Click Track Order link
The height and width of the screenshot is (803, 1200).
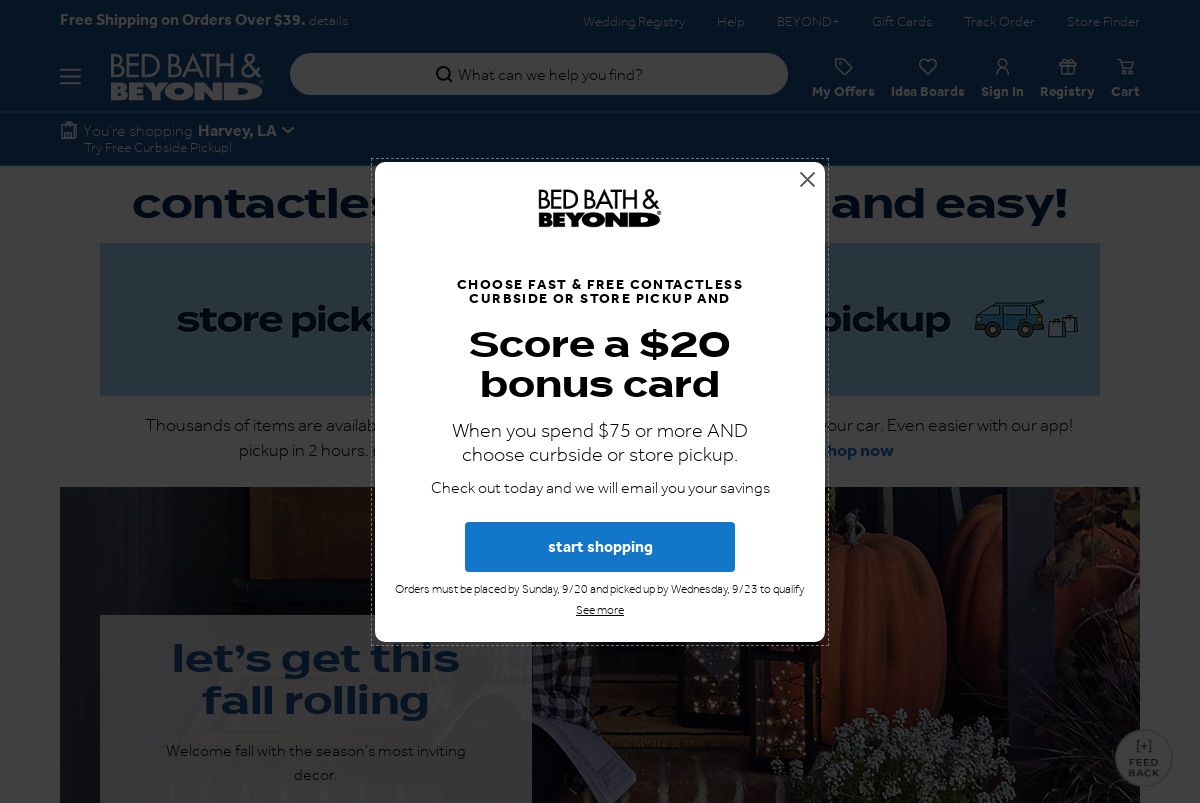(999, 22)
